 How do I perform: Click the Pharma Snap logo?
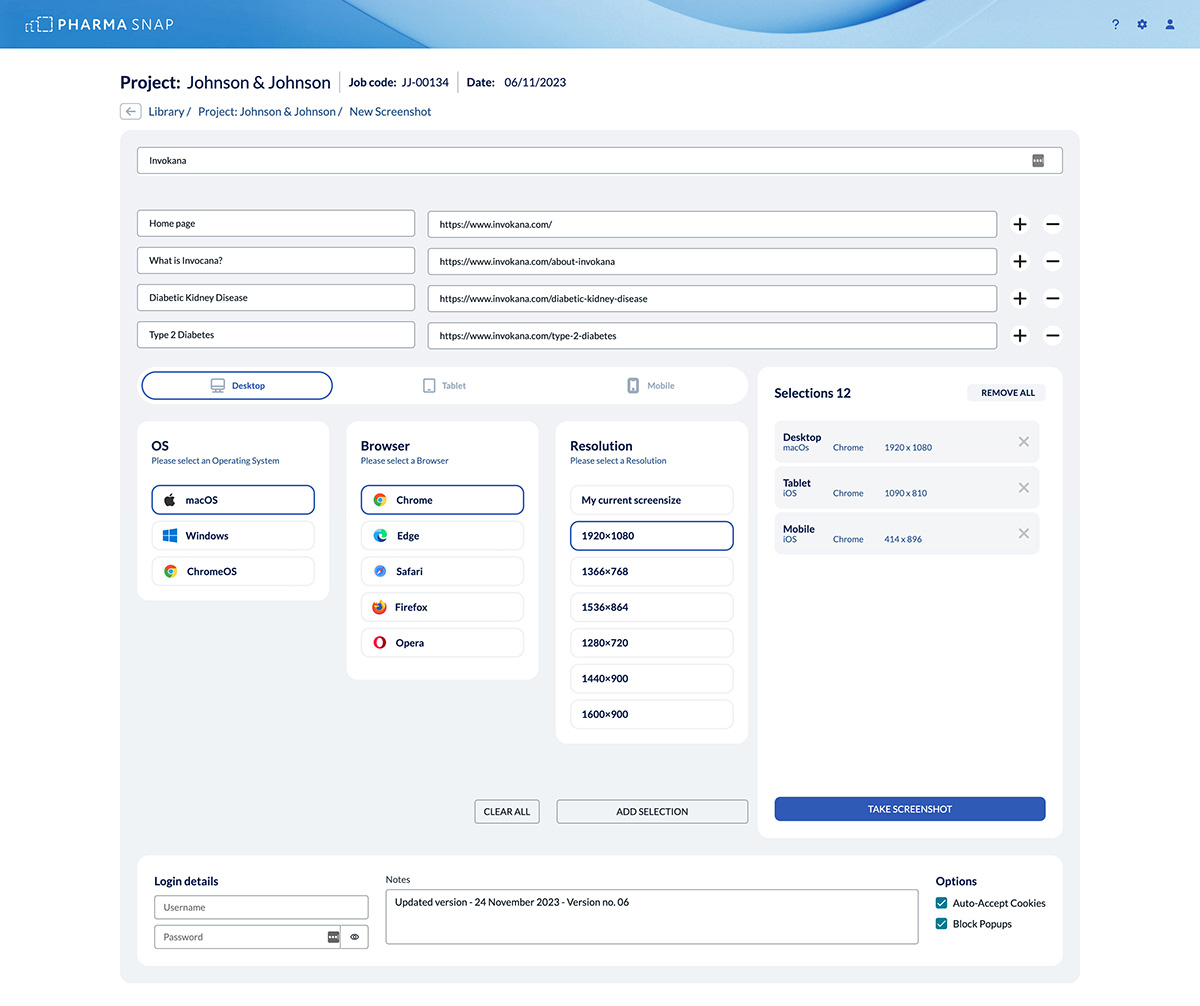(x=99, y=24)
